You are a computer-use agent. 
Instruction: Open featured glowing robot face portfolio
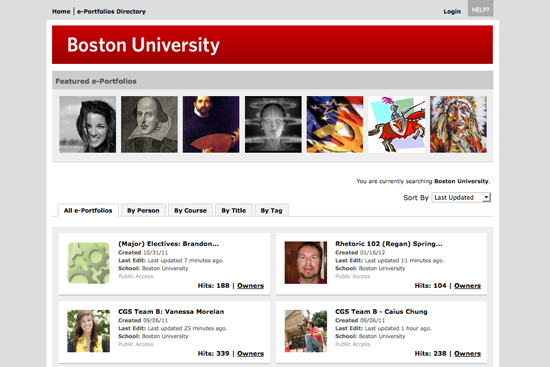click(x=273, y=124)
